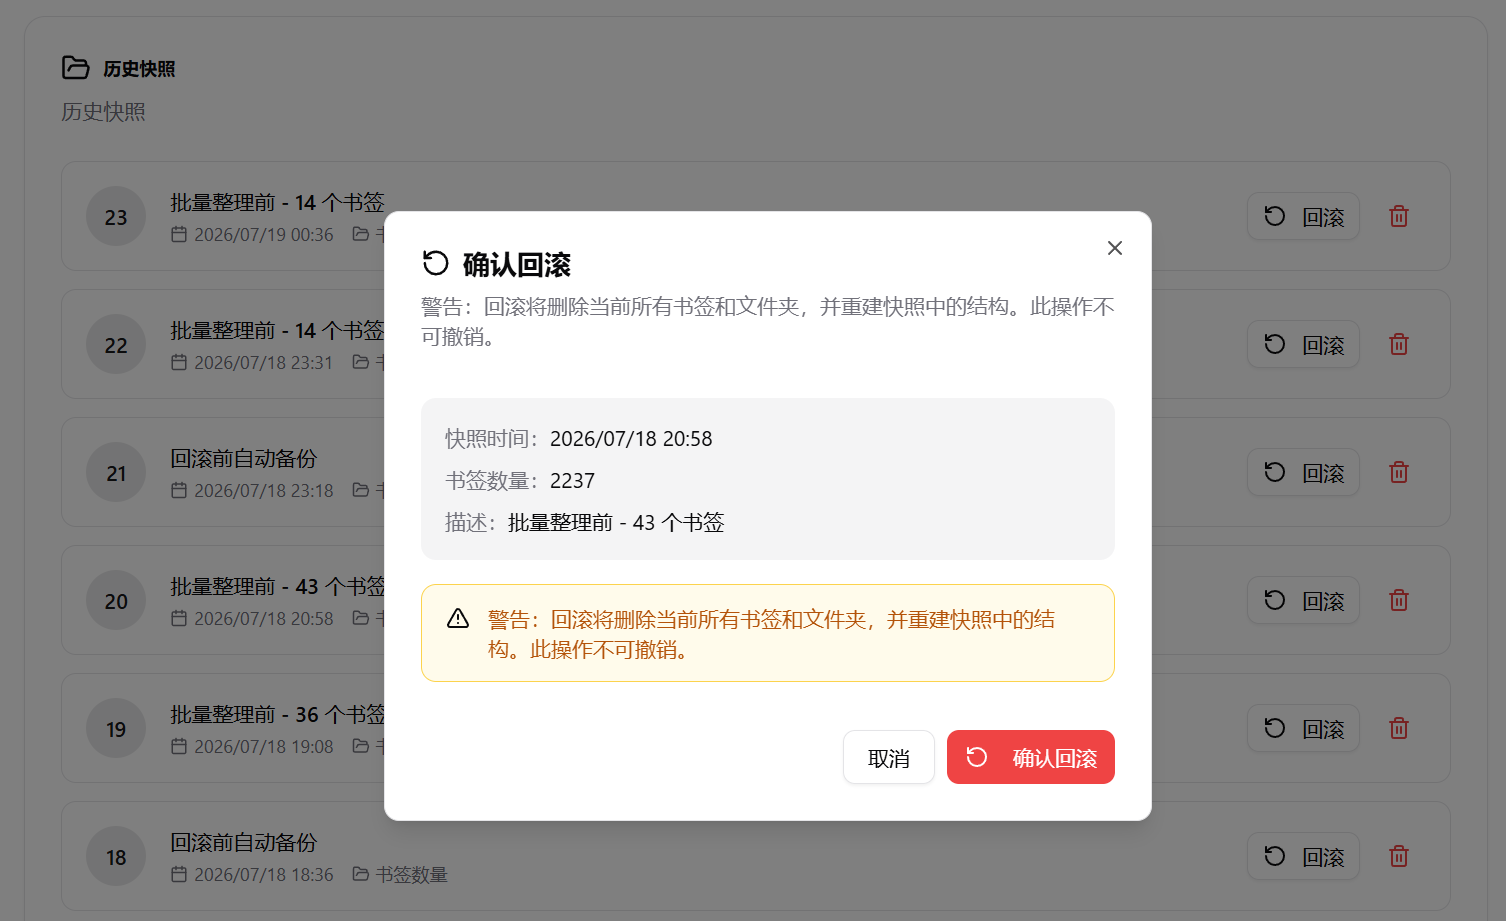Click the rollback icon beside dialog title
1506x921 pixels.
436,263
